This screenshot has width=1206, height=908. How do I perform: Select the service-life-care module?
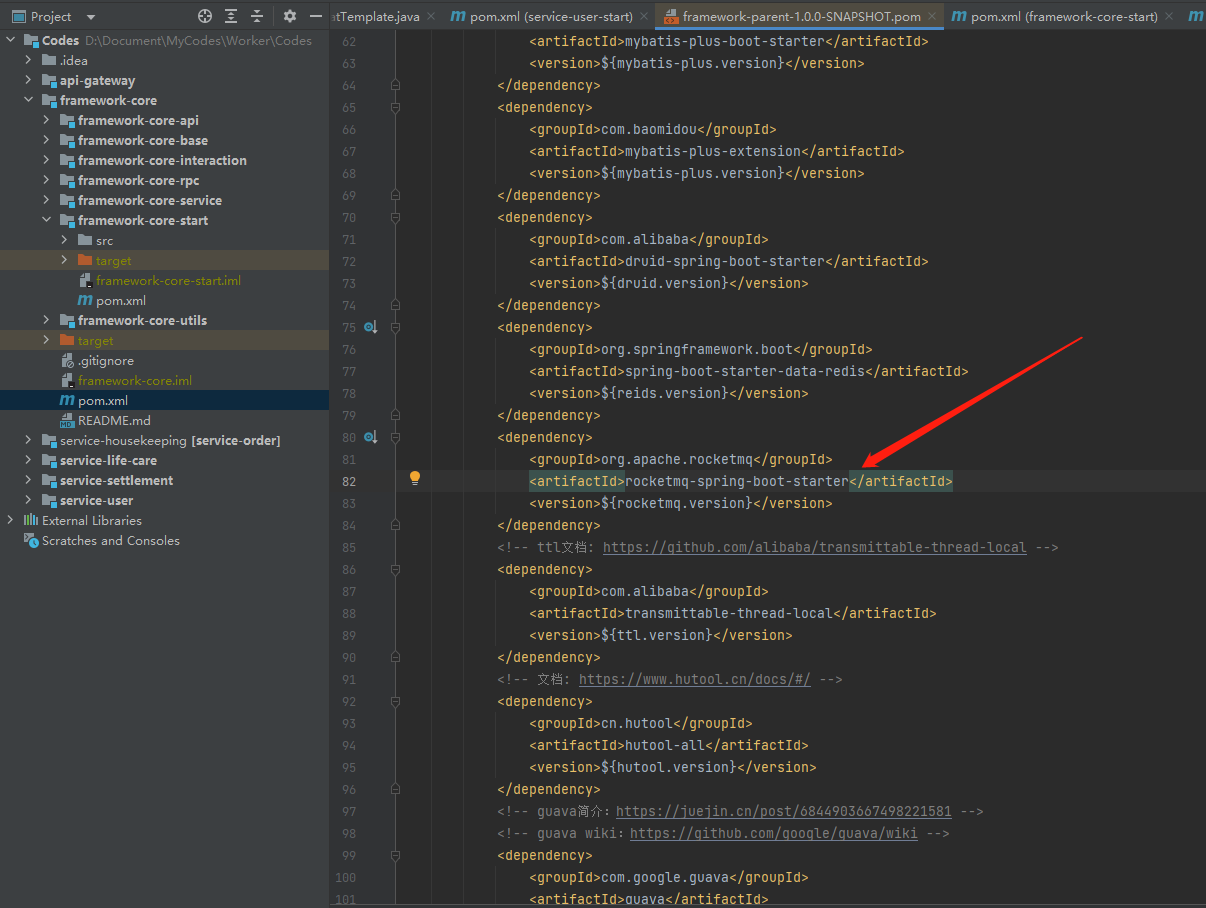[x=108, y=461]
